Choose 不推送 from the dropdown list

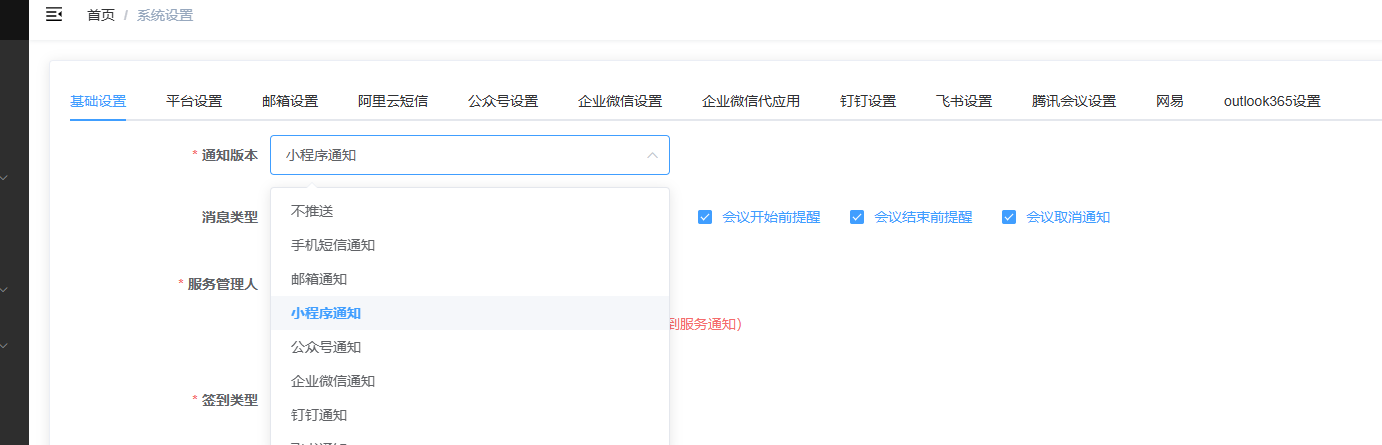312,211
